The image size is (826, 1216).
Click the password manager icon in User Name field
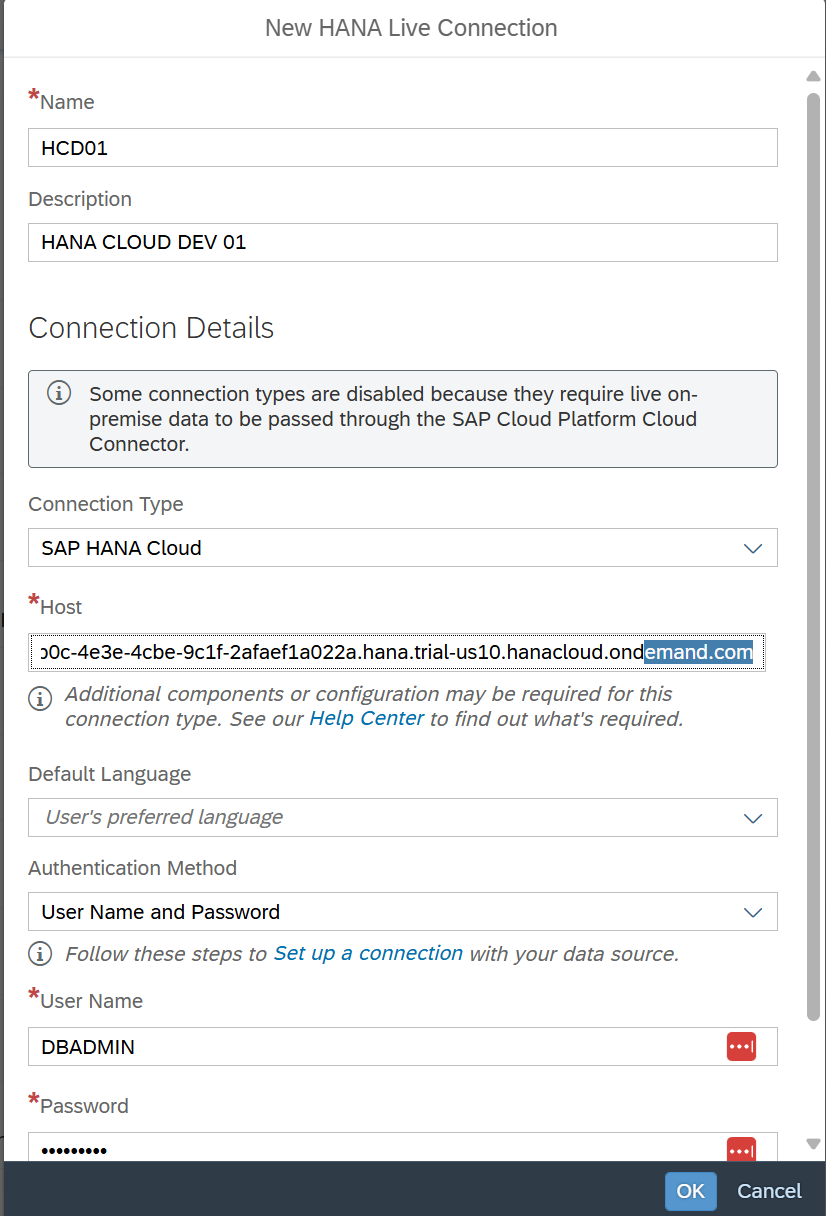pos(741,1047)
